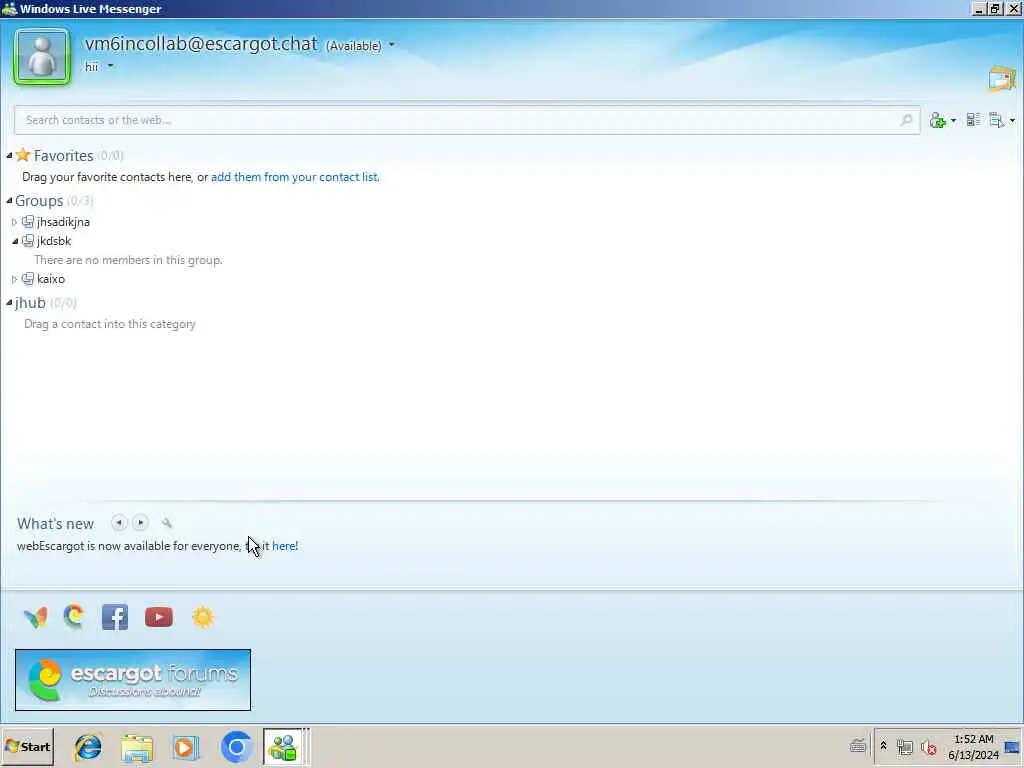Image resolution: width=1024 pixels, height=768 pixels.
Task: Click the escargot forums banner
Action: point(133,680)
